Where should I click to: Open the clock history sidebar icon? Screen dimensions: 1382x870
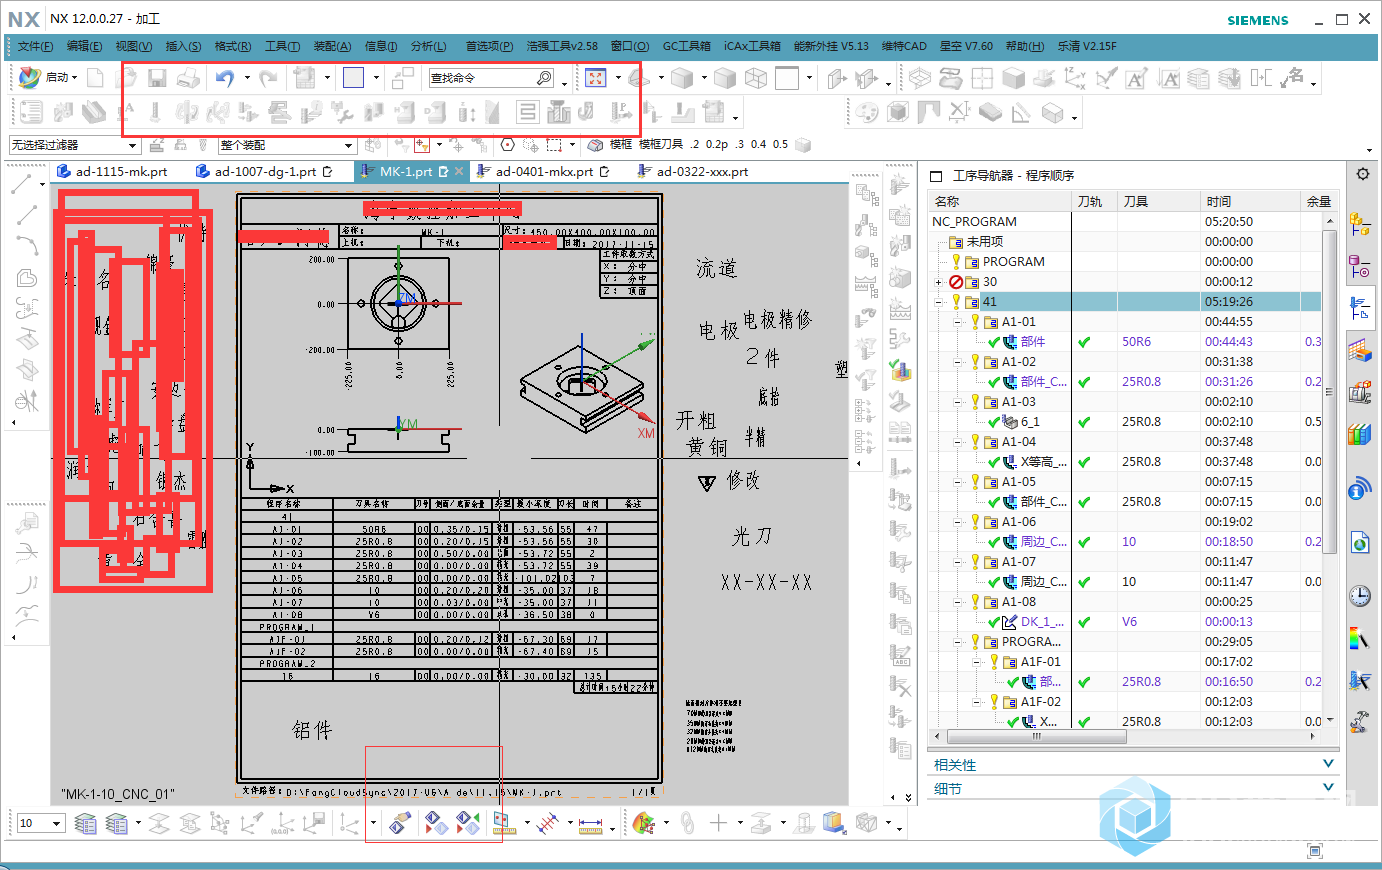click(1359, 596)
